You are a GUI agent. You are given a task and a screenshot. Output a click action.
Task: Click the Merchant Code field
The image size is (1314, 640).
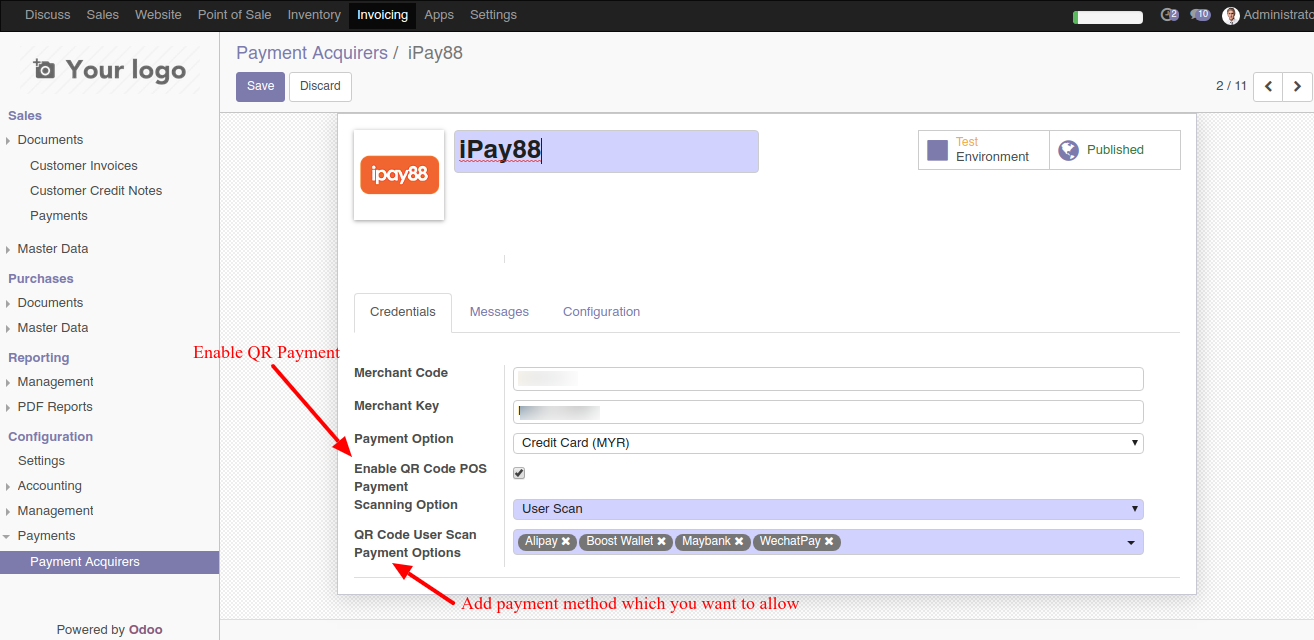(828, 379)
